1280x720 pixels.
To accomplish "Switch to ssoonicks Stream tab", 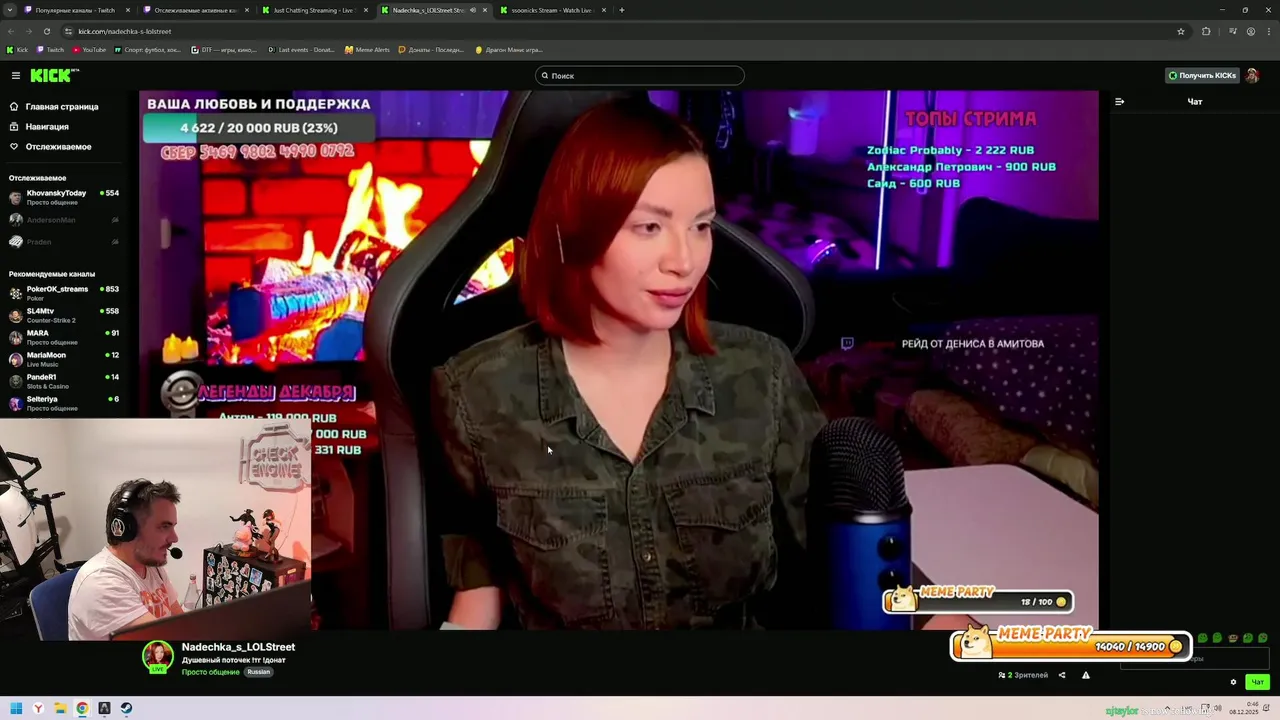I will point(552,10).
